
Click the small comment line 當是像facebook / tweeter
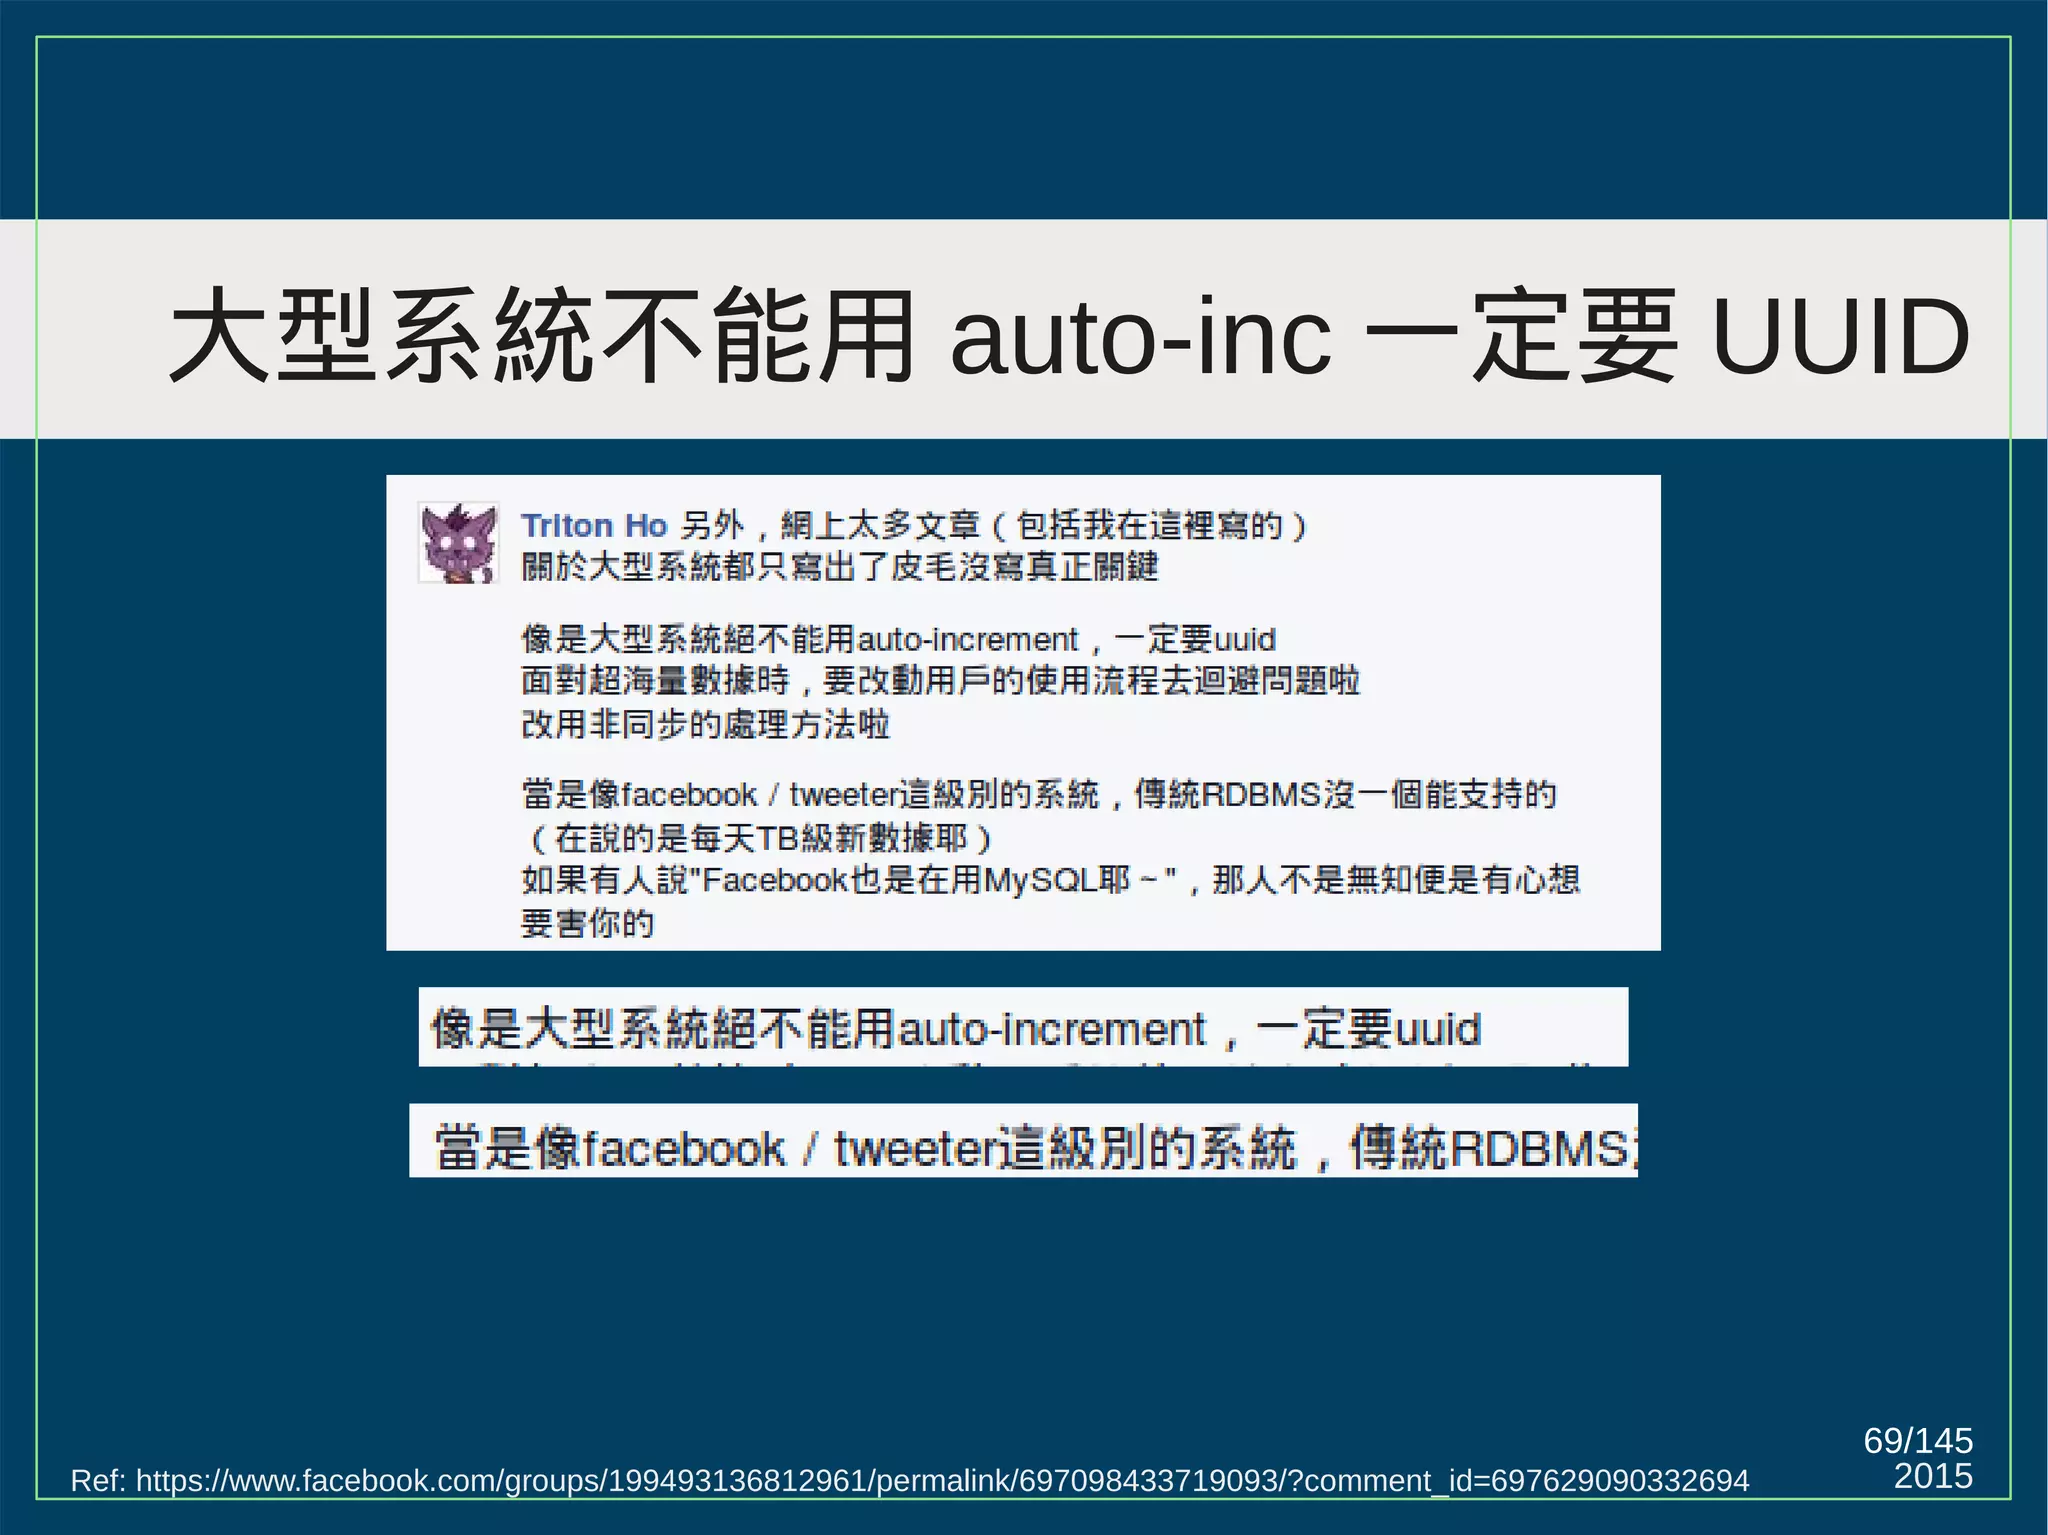tap(1039, 795)
